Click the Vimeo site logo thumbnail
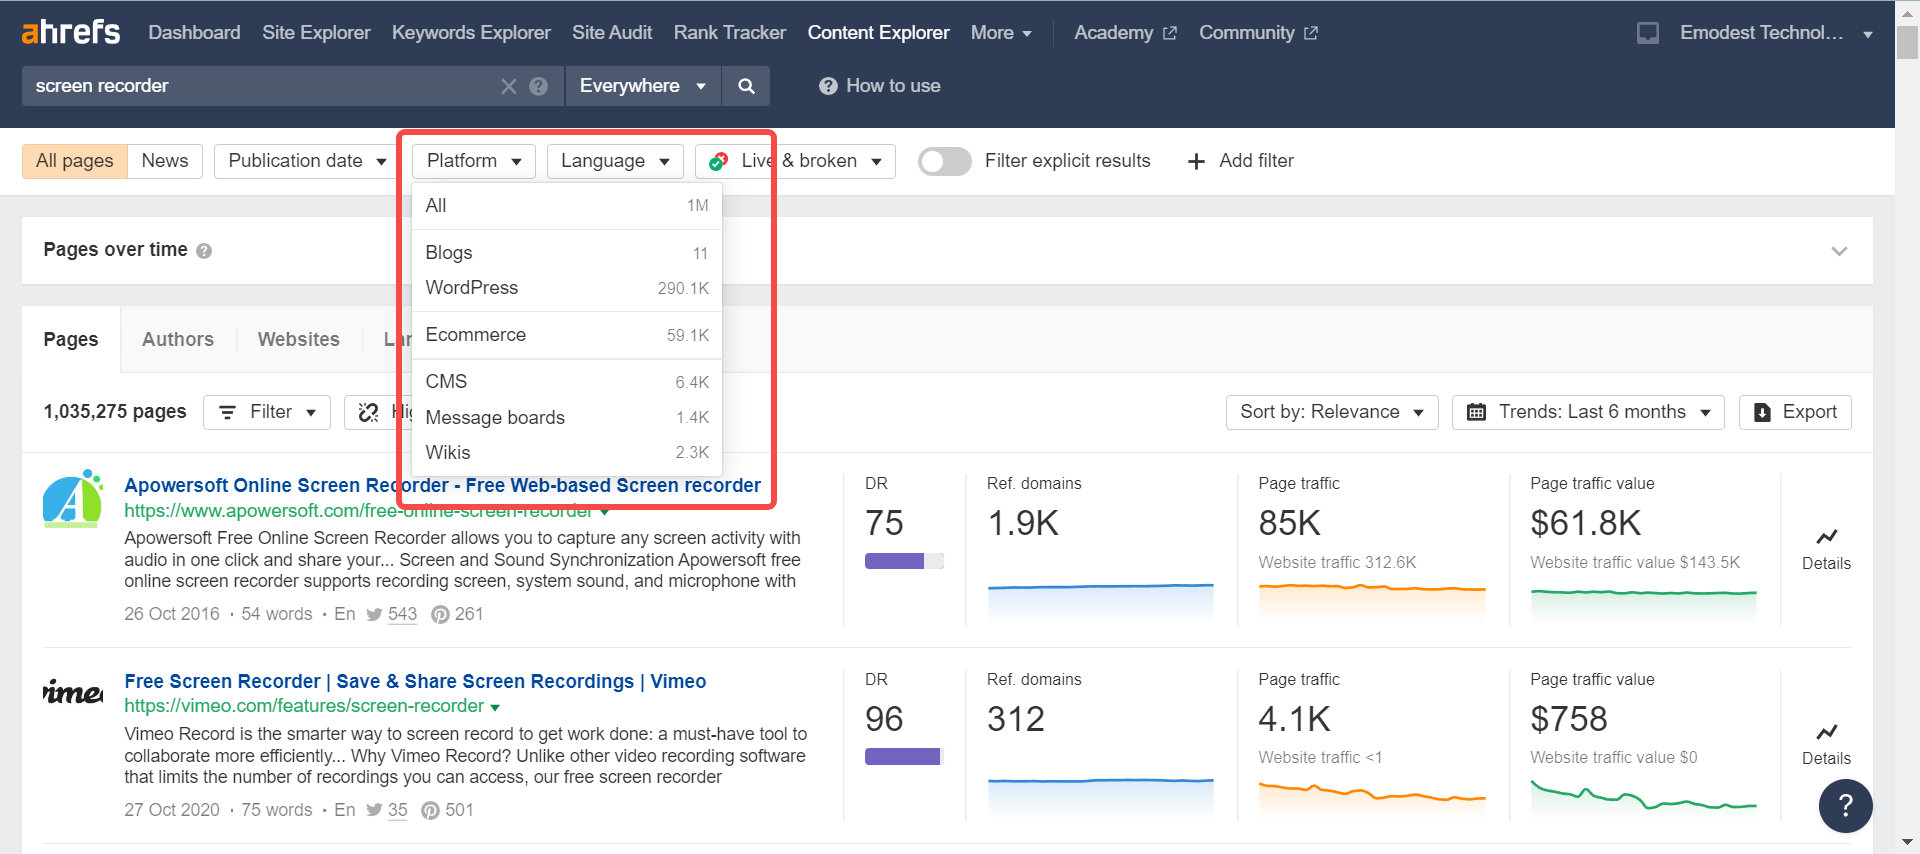This screenshot has width=1920, height=854. [72, 692]
